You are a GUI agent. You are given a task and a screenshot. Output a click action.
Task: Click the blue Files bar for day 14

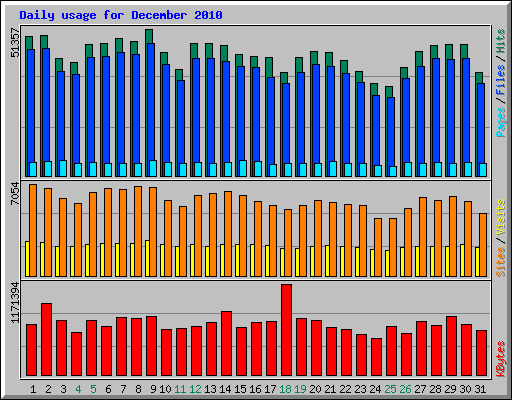pyautogui.click(x=226, y=112)
